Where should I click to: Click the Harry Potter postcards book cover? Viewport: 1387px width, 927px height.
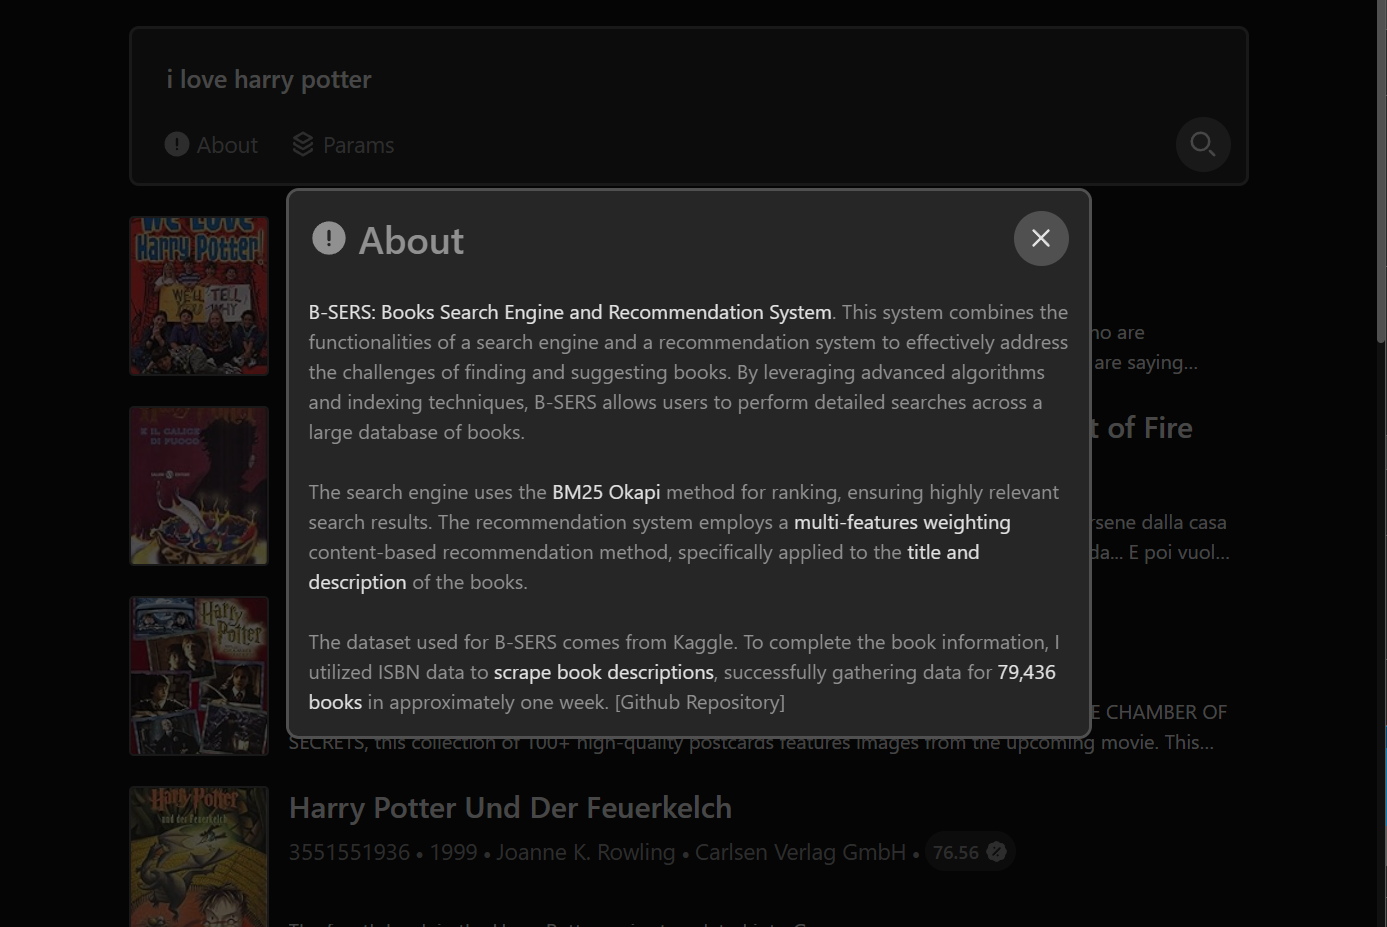(x=199, y=676)
